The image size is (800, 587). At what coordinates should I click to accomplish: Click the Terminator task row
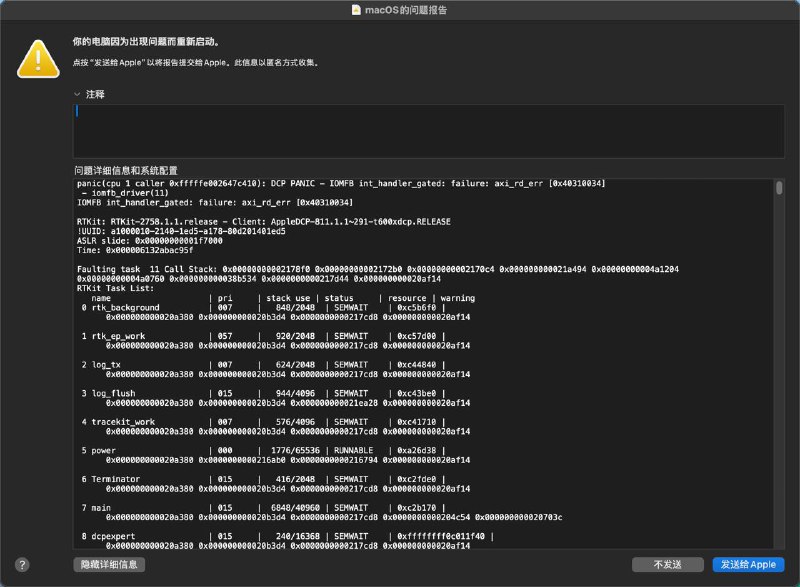tap(263, 479)
